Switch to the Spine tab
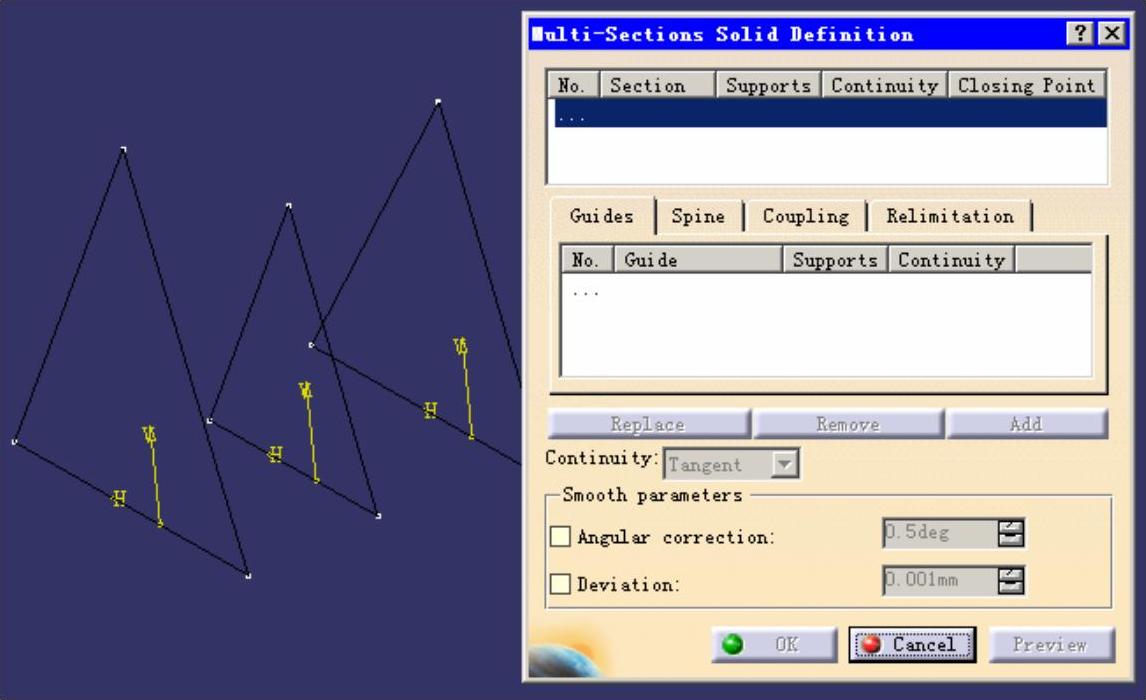The image size is (1146, 700). (698, 216)
